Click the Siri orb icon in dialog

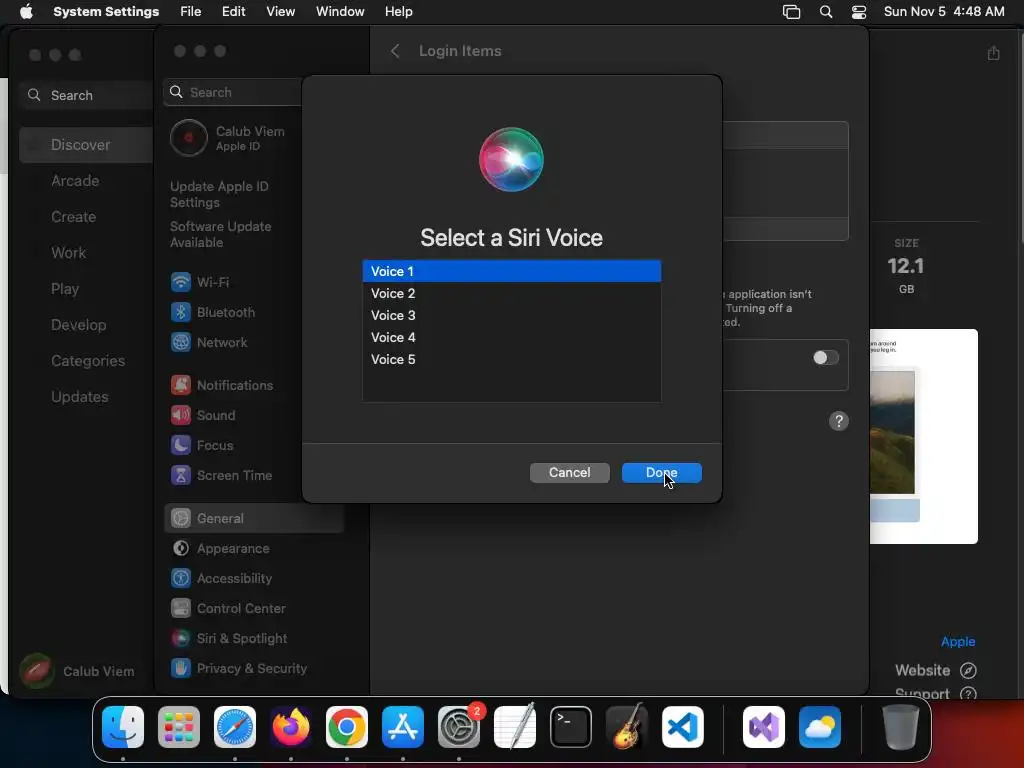[511, 159]
